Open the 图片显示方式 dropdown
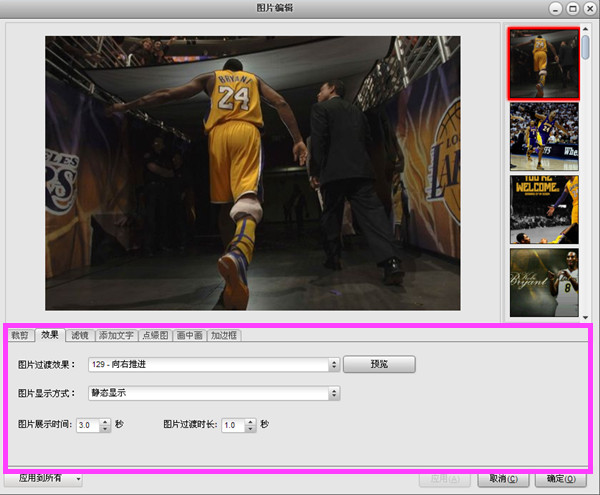The width and height of the screenshot is (600, 495). [x=214, y=393]
